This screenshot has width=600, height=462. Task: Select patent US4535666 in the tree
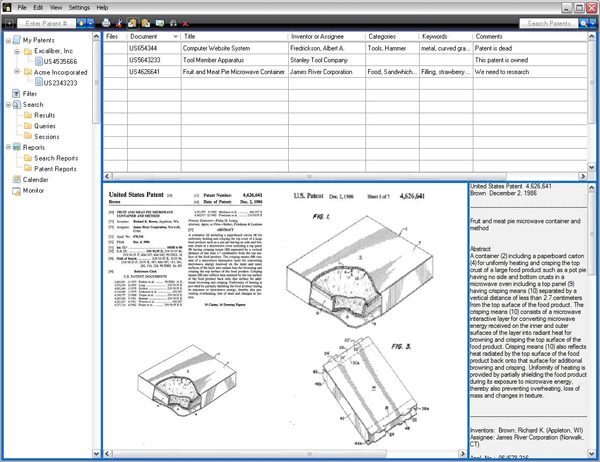(60, 62)
